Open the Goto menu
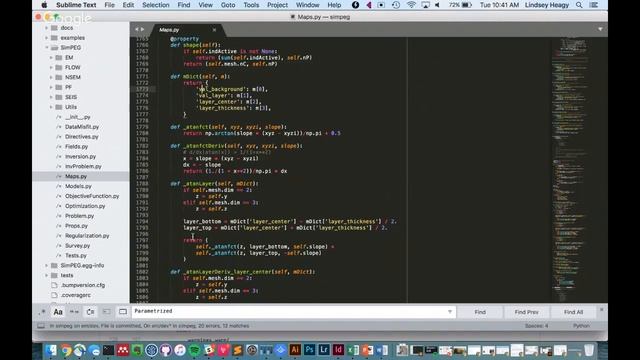The image size is (640, 360). (x=228, y=5)
